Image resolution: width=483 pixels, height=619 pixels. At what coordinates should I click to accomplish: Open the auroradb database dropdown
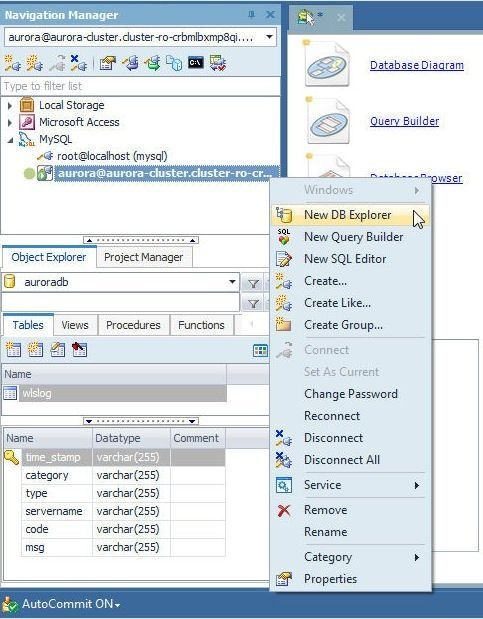[232, 282]
